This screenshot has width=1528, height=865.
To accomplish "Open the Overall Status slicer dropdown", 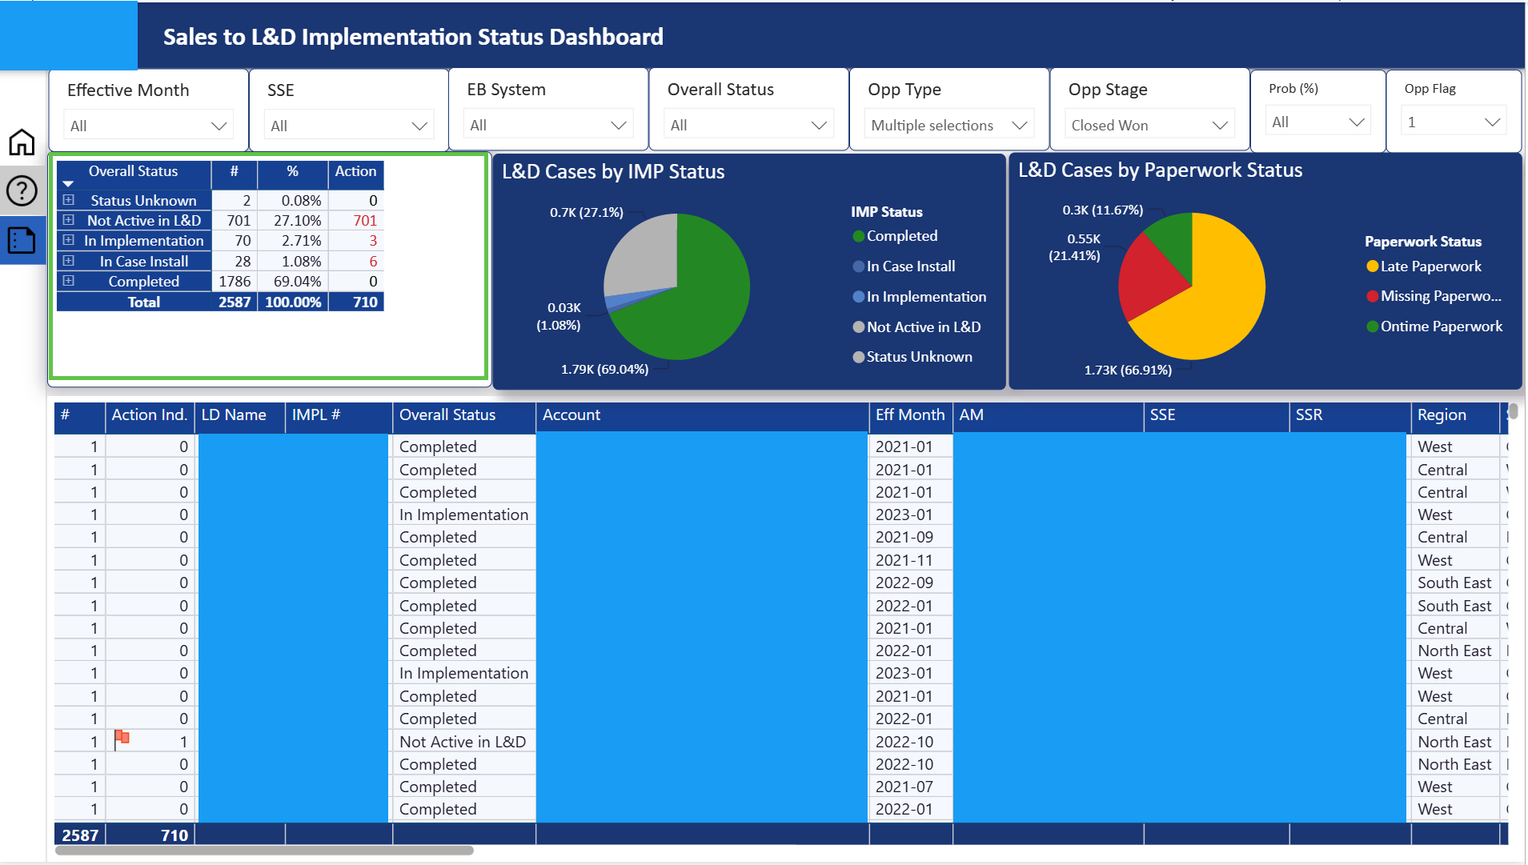I will (x=748, y=125).
